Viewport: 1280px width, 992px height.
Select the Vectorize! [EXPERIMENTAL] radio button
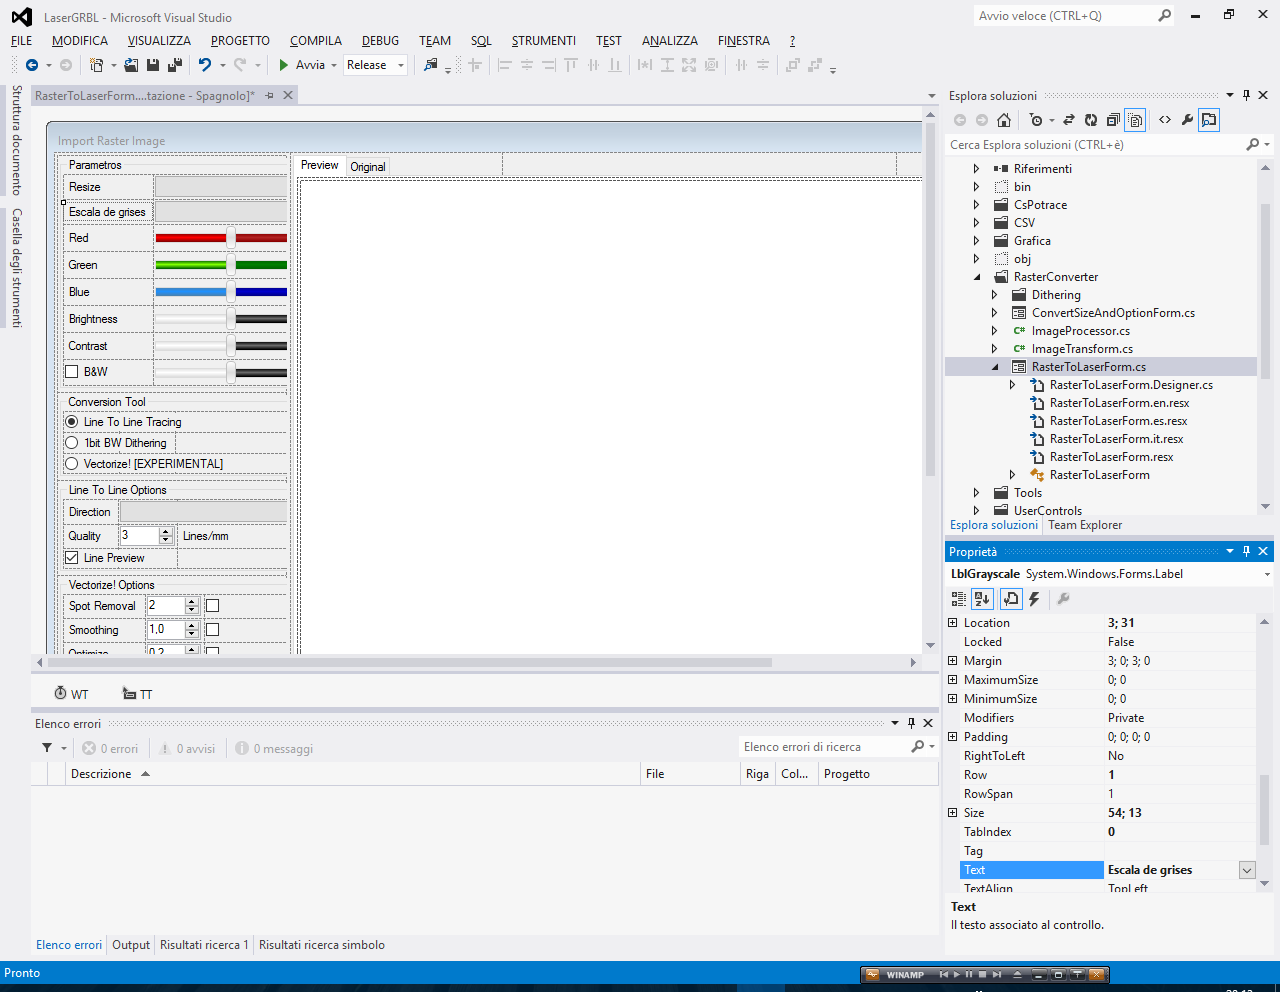(72, 464)
